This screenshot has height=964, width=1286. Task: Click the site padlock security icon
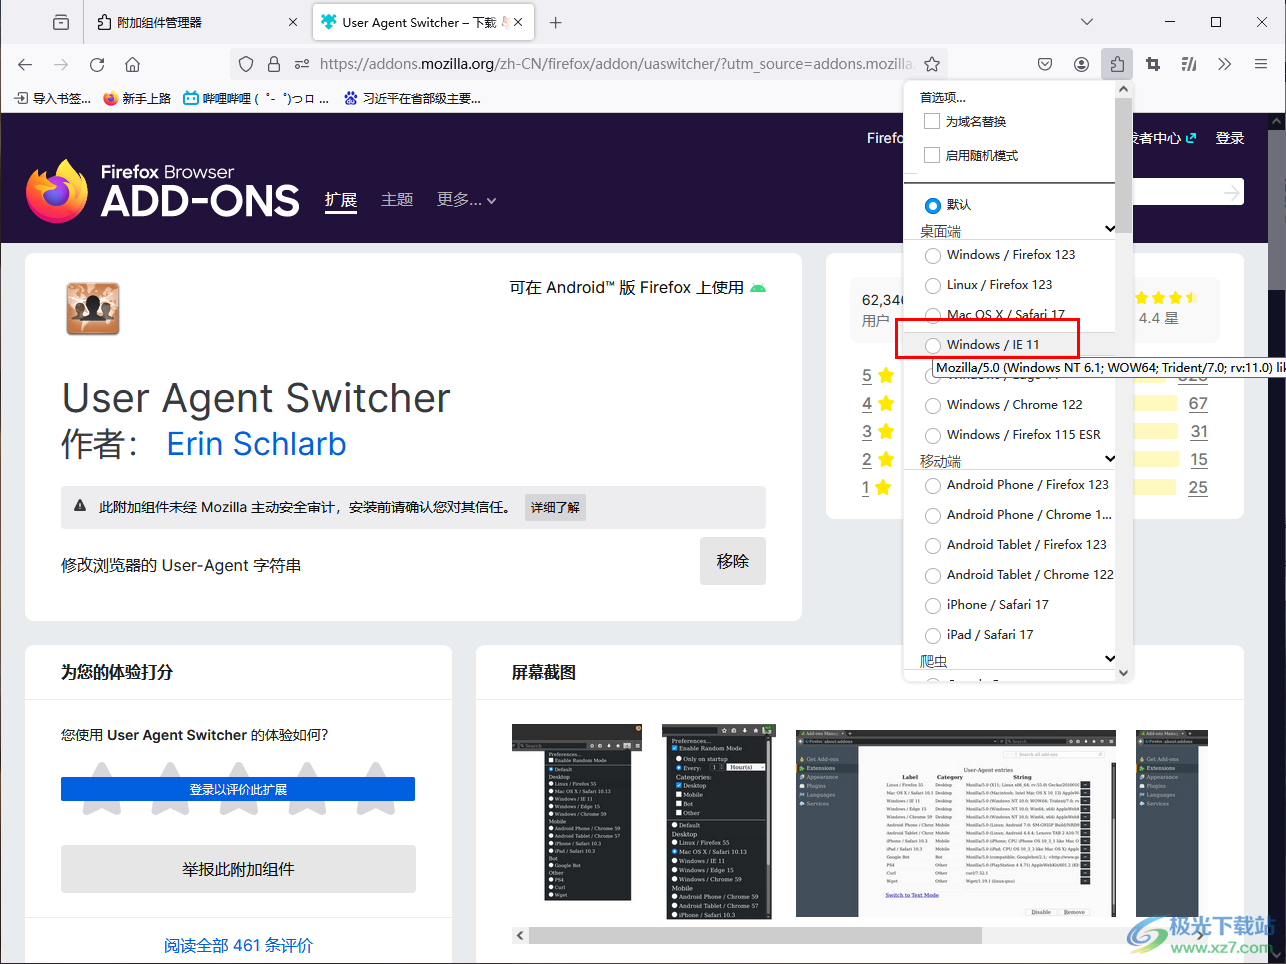[273, 64]
